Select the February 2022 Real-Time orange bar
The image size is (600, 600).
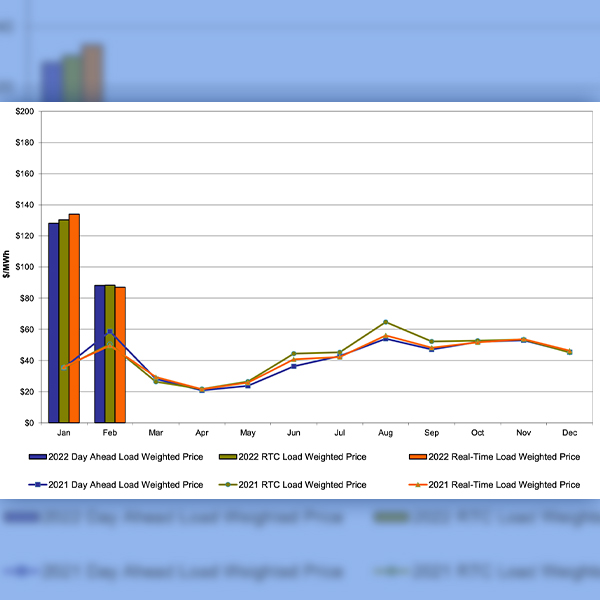[x=120, y=354]
